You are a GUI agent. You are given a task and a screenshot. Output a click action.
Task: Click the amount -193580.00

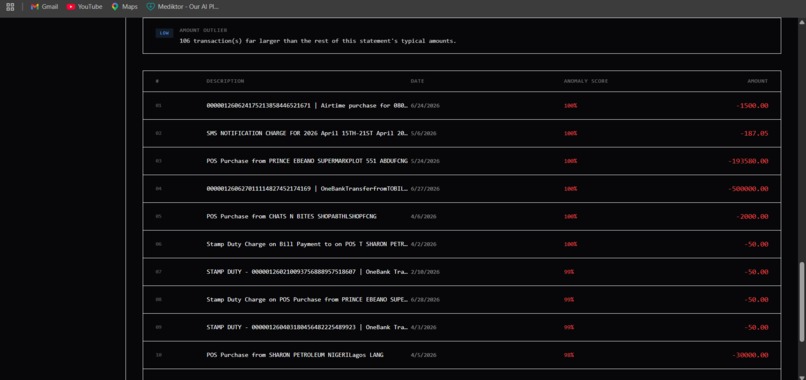(748, 161)
